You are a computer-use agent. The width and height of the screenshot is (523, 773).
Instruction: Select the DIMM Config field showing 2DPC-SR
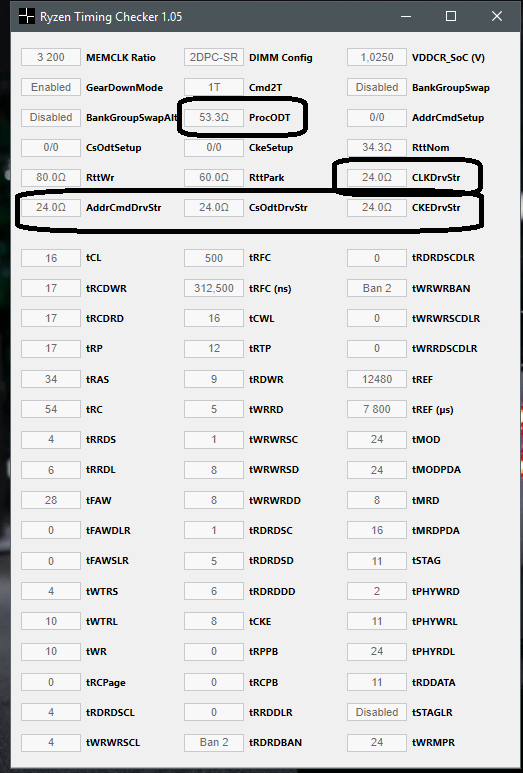(214, 57)
